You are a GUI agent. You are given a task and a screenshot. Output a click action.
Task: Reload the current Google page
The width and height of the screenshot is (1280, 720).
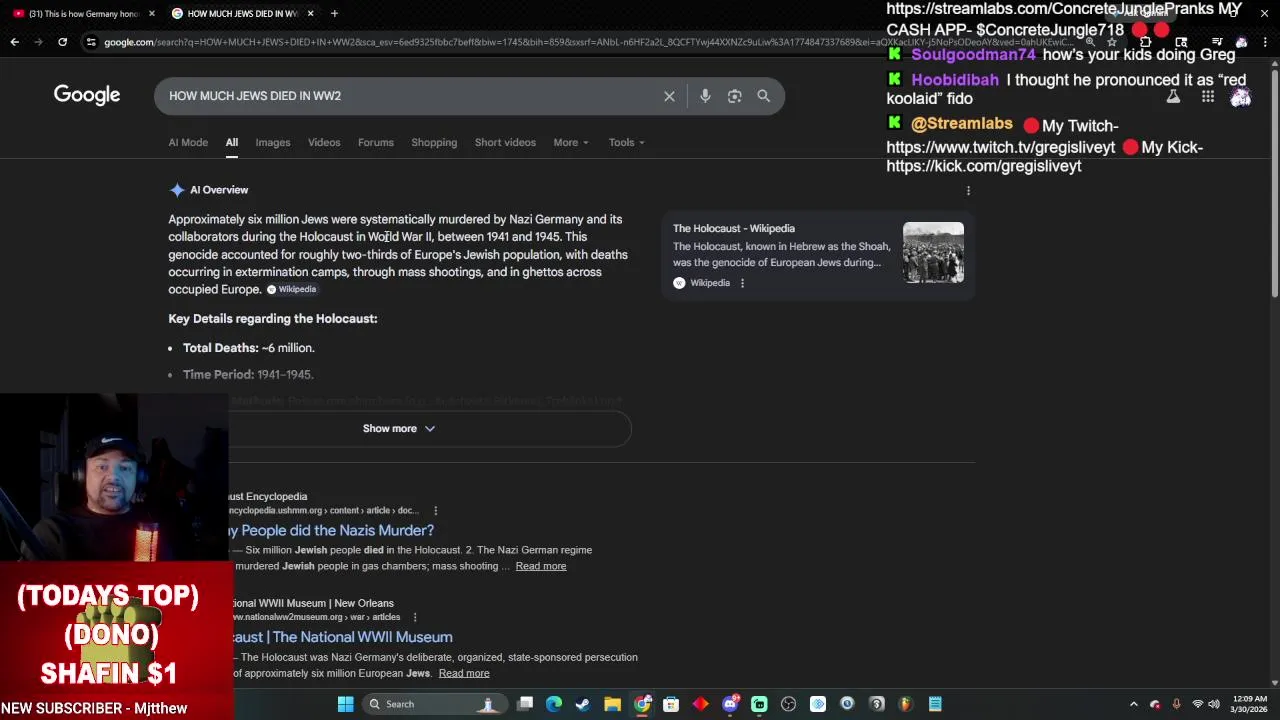point(62,42)
